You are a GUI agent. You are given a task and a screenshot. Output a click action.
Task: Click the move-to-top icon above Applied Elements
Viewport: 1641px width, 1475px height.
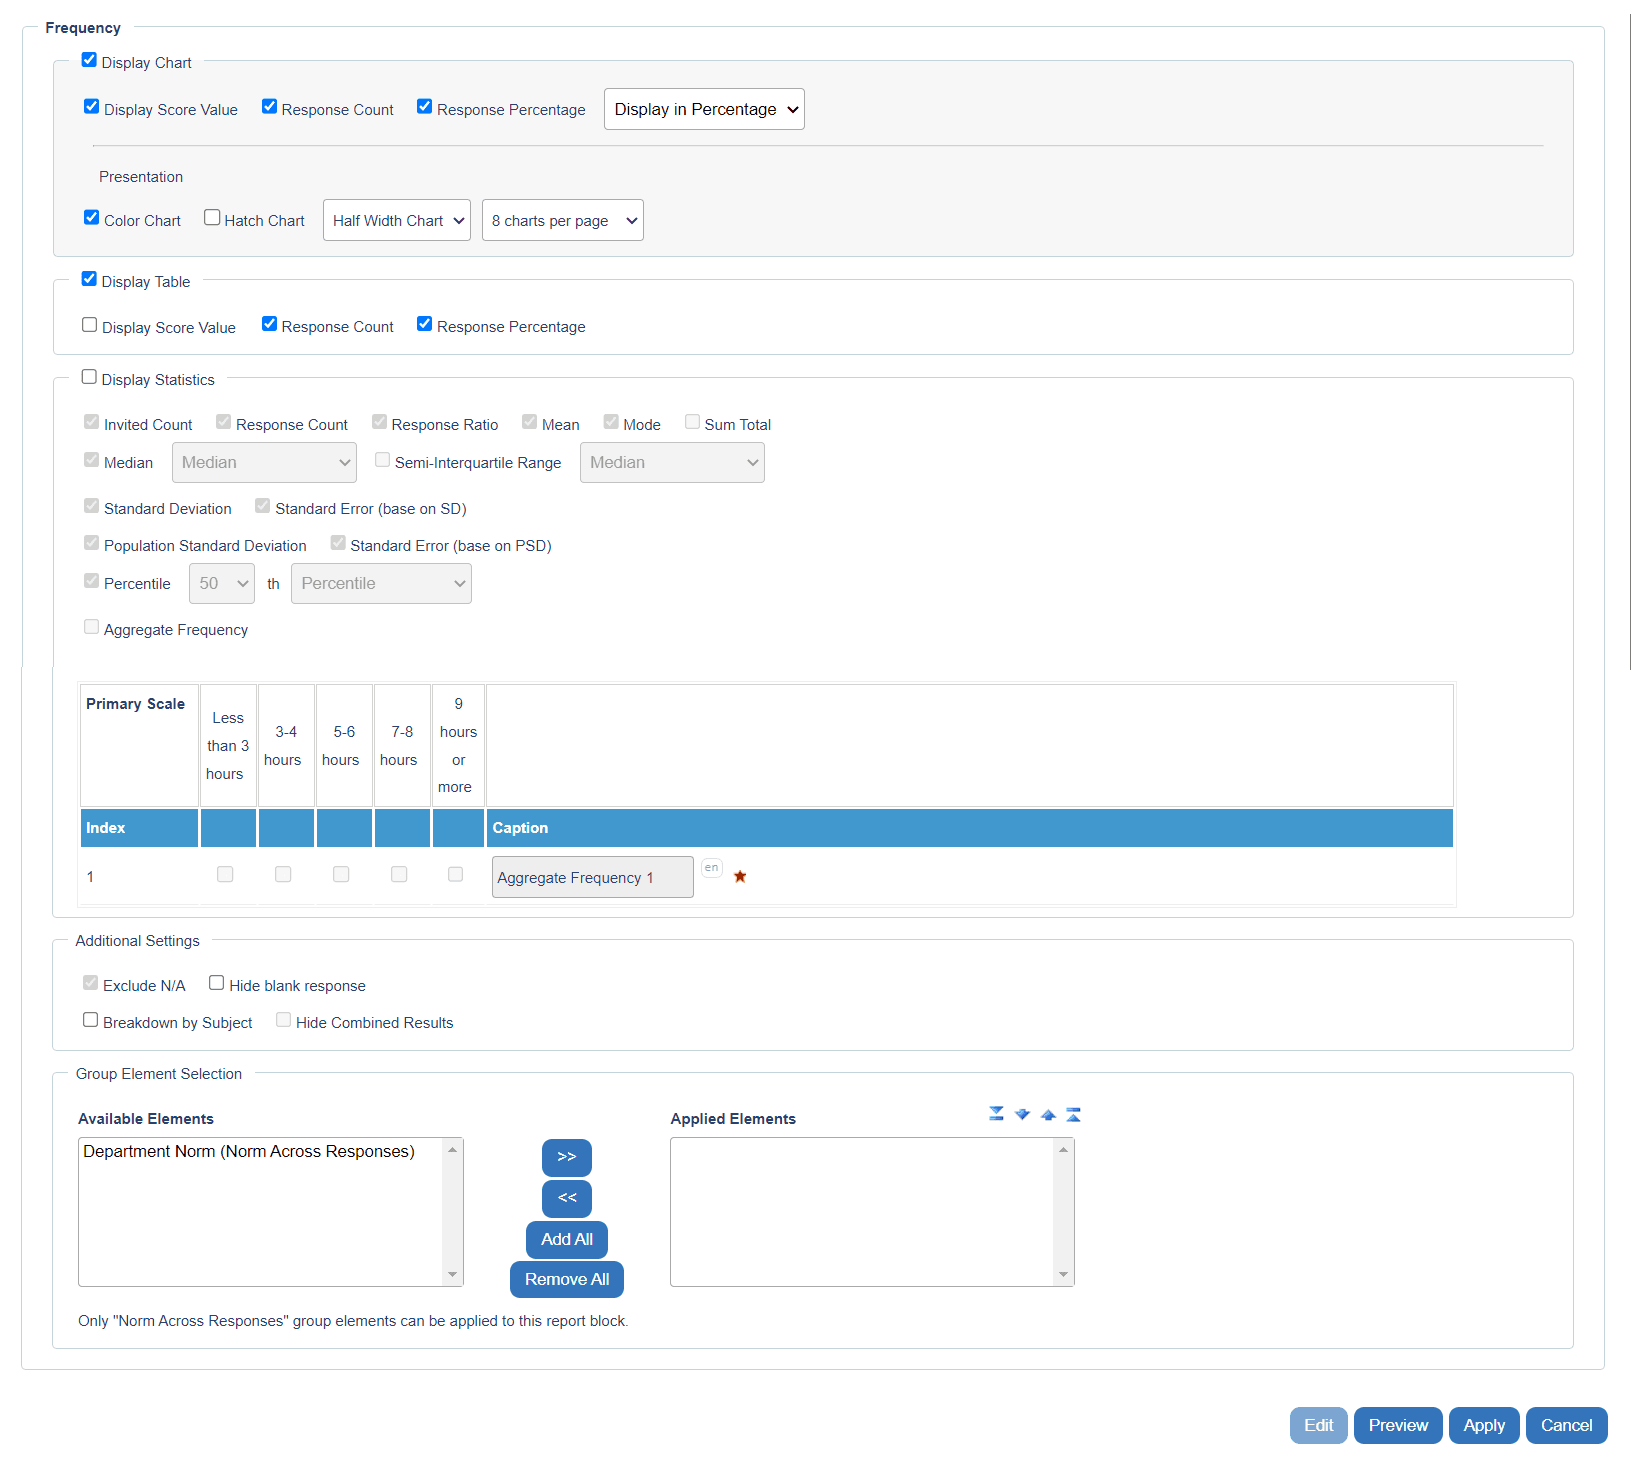[1073, 1114]
